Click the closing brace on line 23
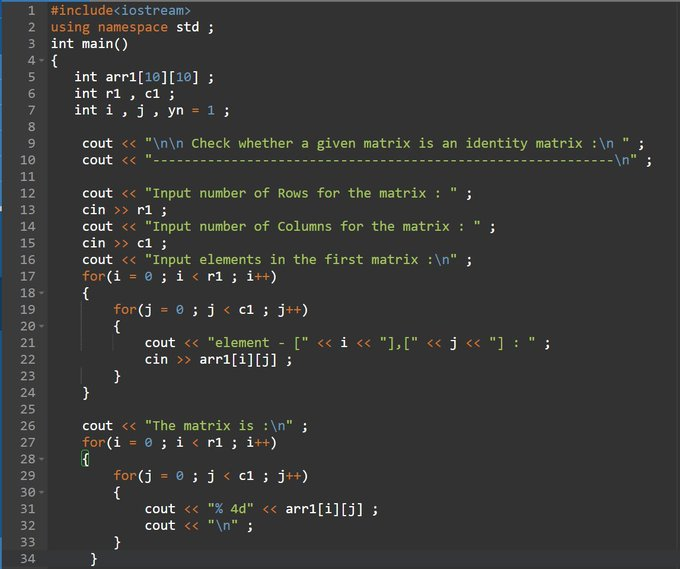680x569 pixels. (117, 376)
